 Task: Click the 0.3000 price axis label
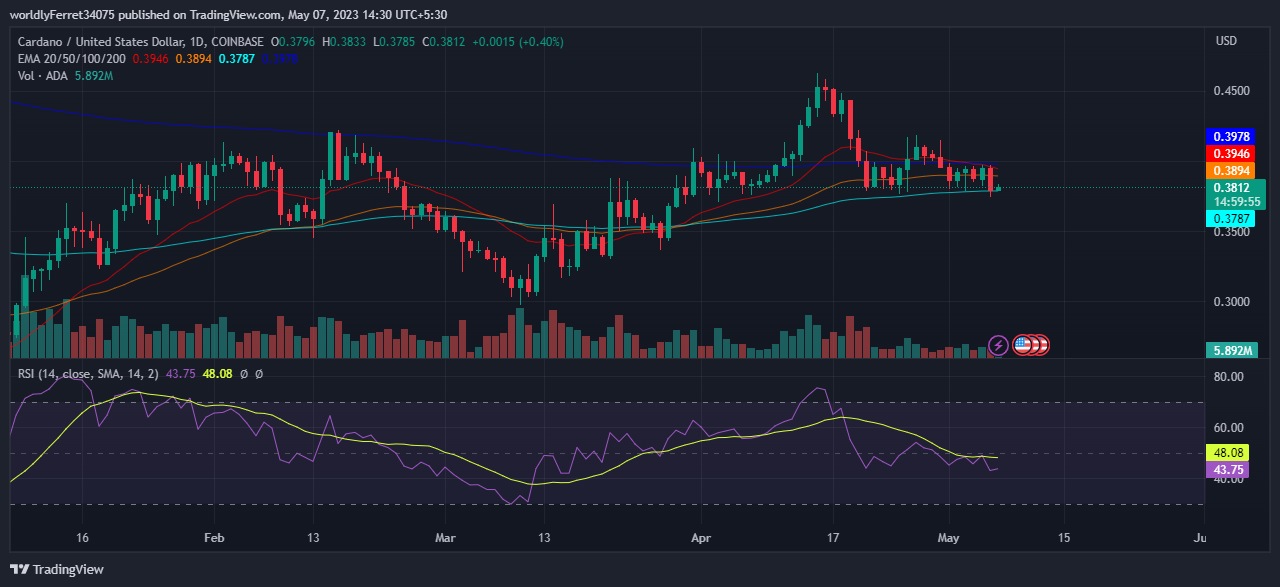tap(1231, 302)
